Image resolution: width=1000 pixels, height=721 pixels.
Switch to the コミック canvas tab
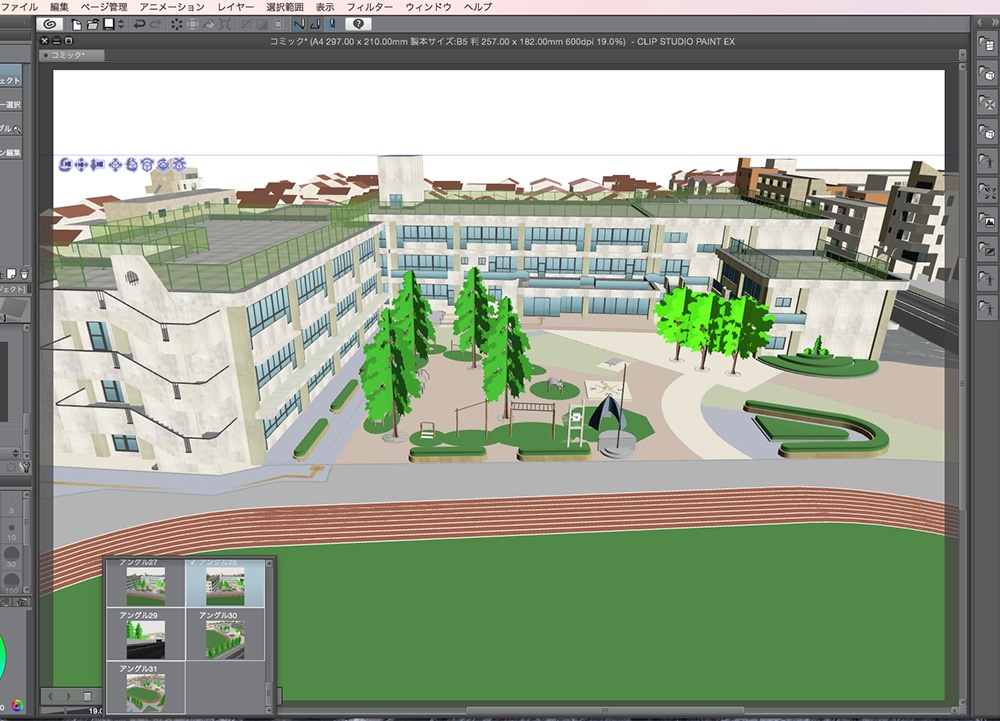tap(68, 55)
